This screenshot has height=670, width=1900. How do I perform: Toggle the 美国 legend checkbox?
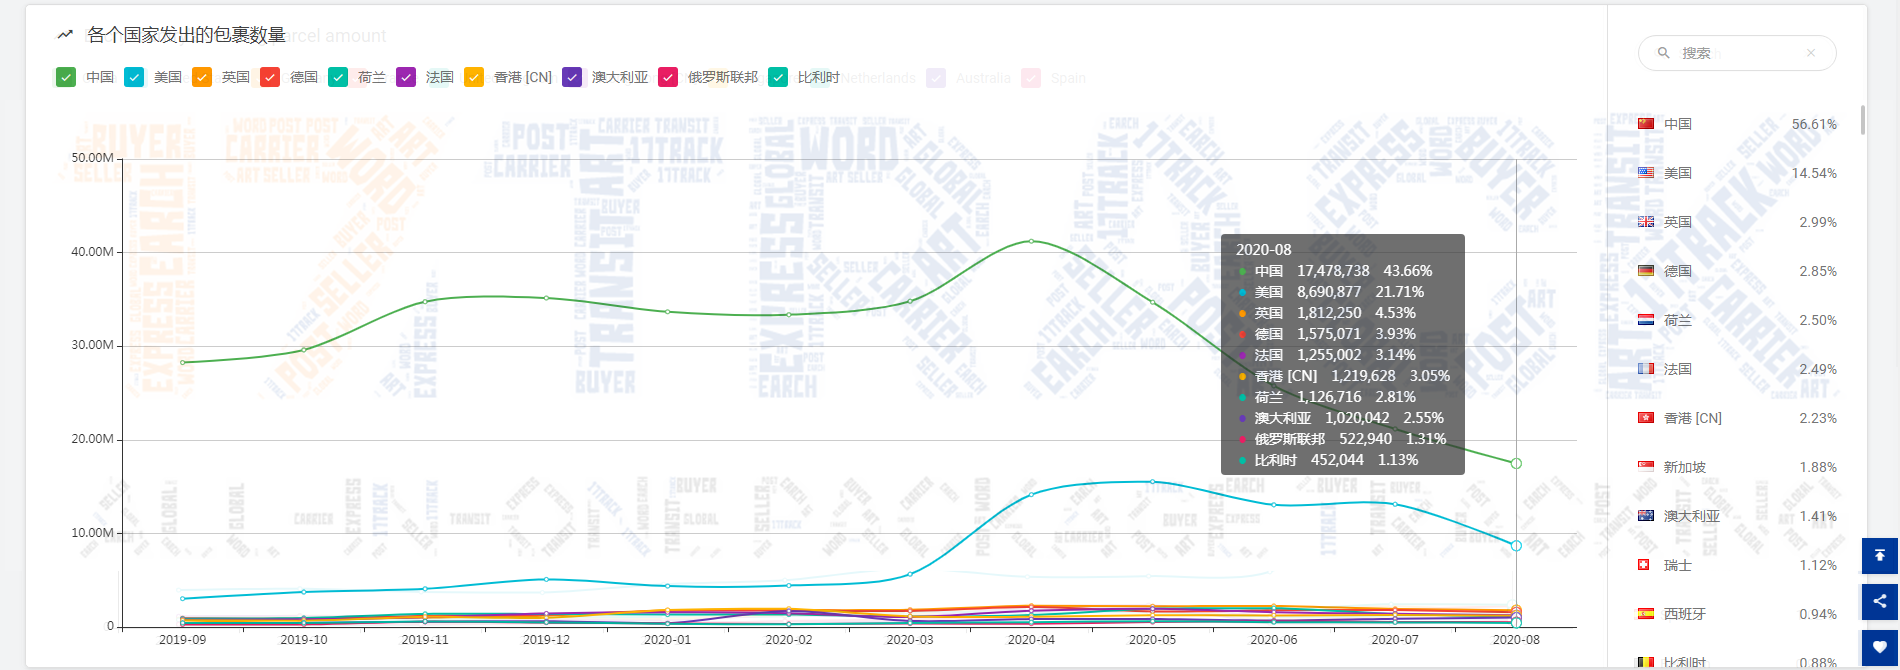[x=134, y=77]
